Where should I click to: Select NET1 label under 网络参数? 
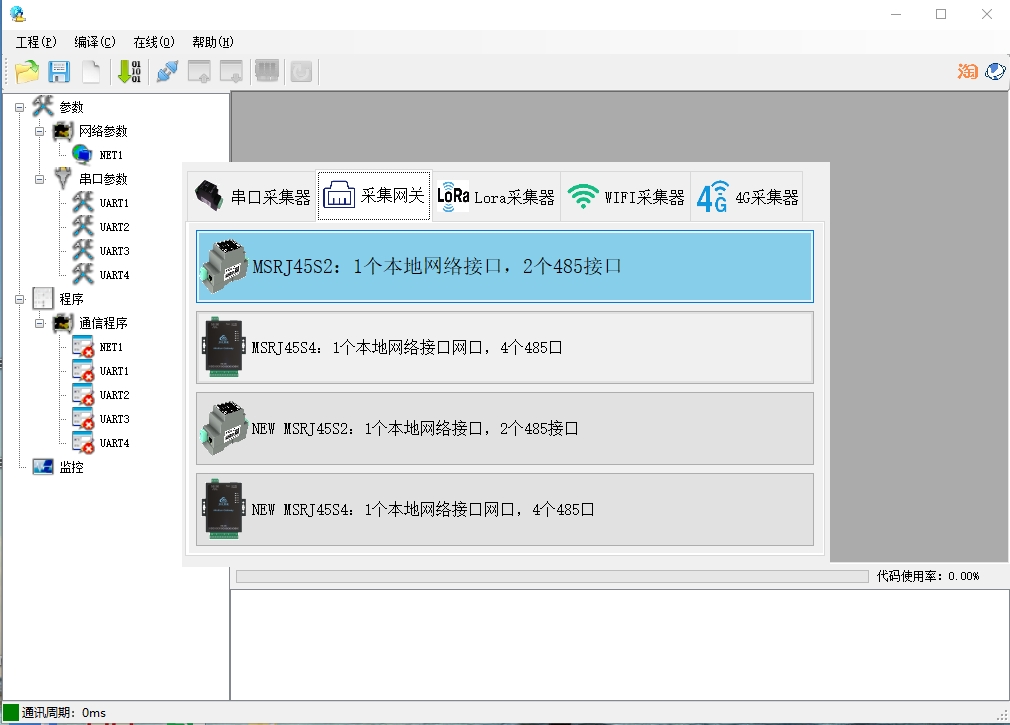point(111,155)
